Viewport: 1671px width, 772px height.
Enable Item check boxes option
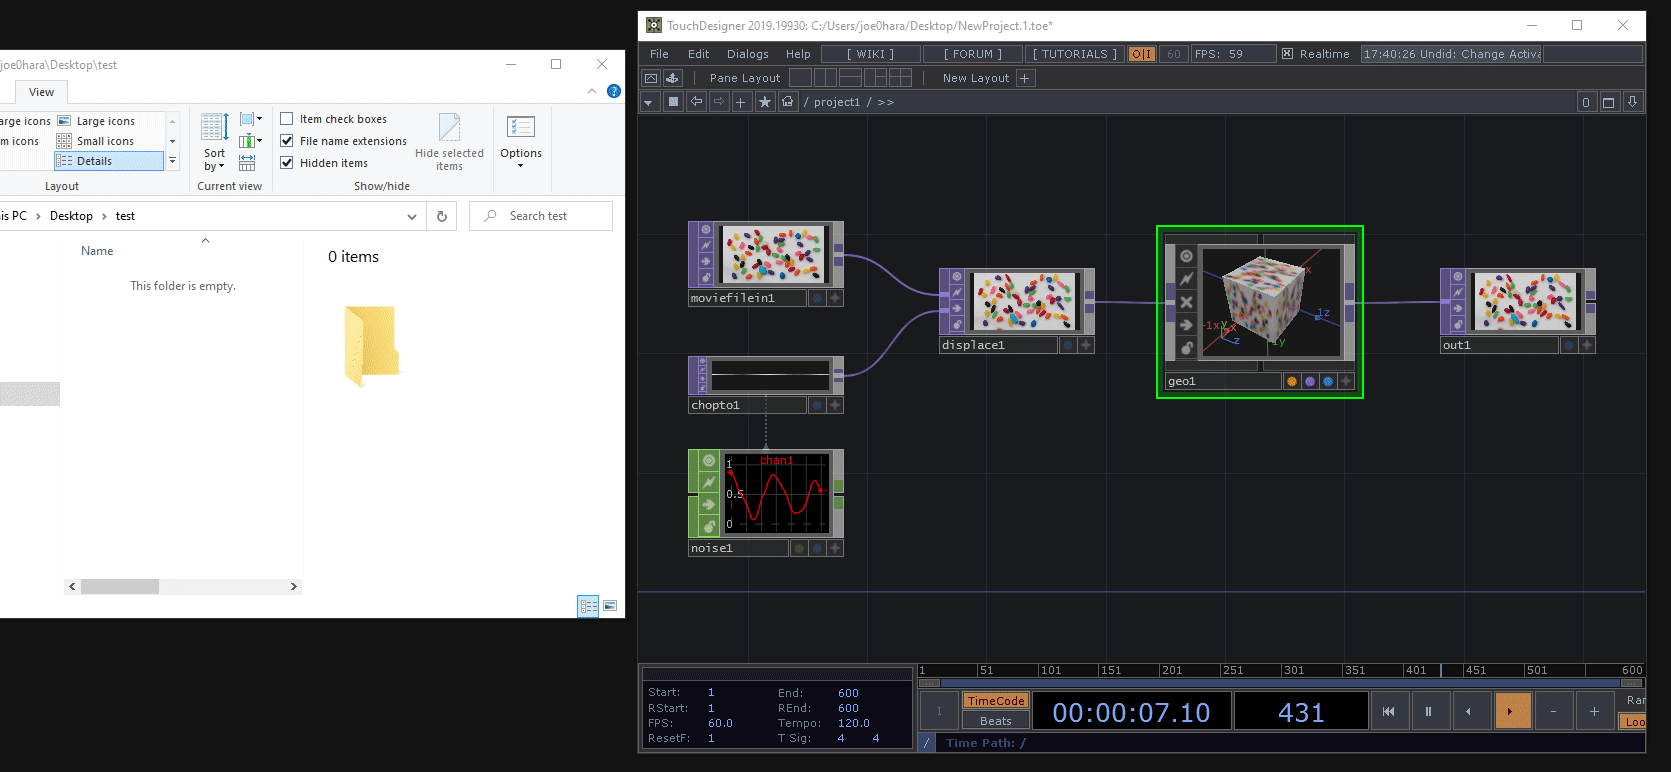pos(287,119)
